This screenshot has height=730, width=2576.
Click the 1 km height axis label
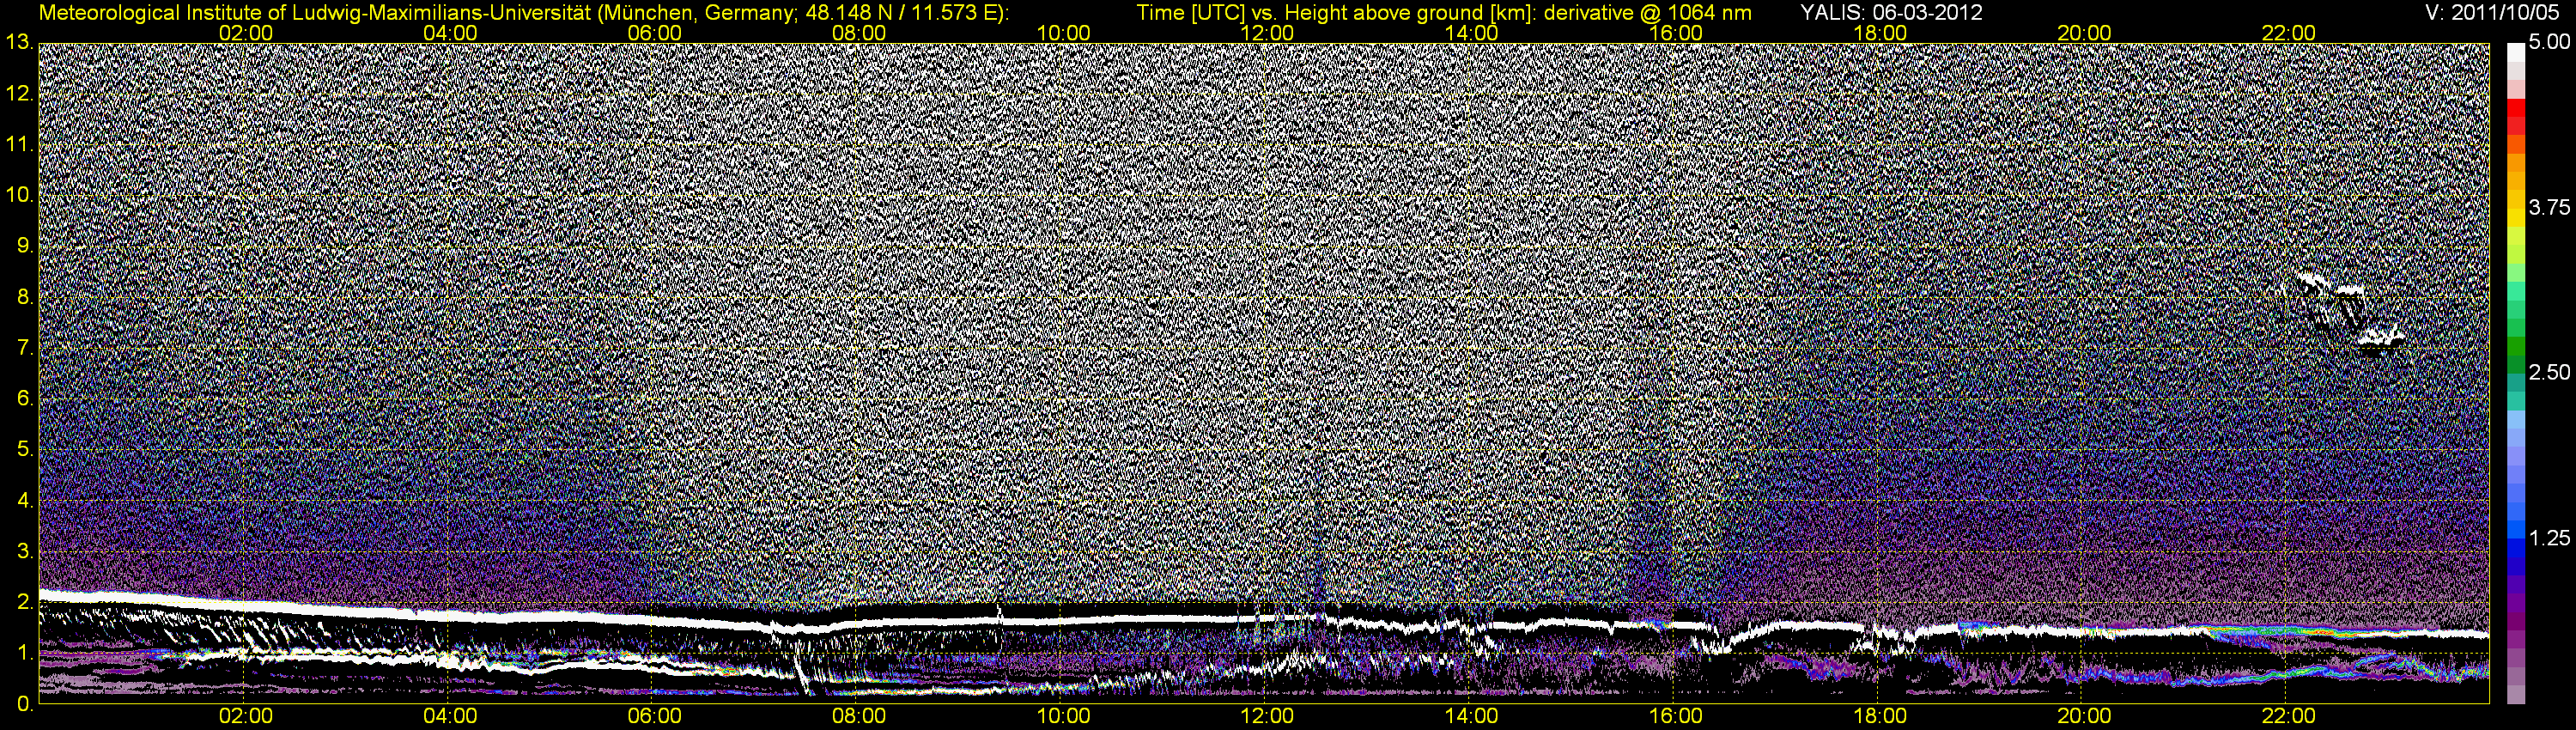click(25, 653)
